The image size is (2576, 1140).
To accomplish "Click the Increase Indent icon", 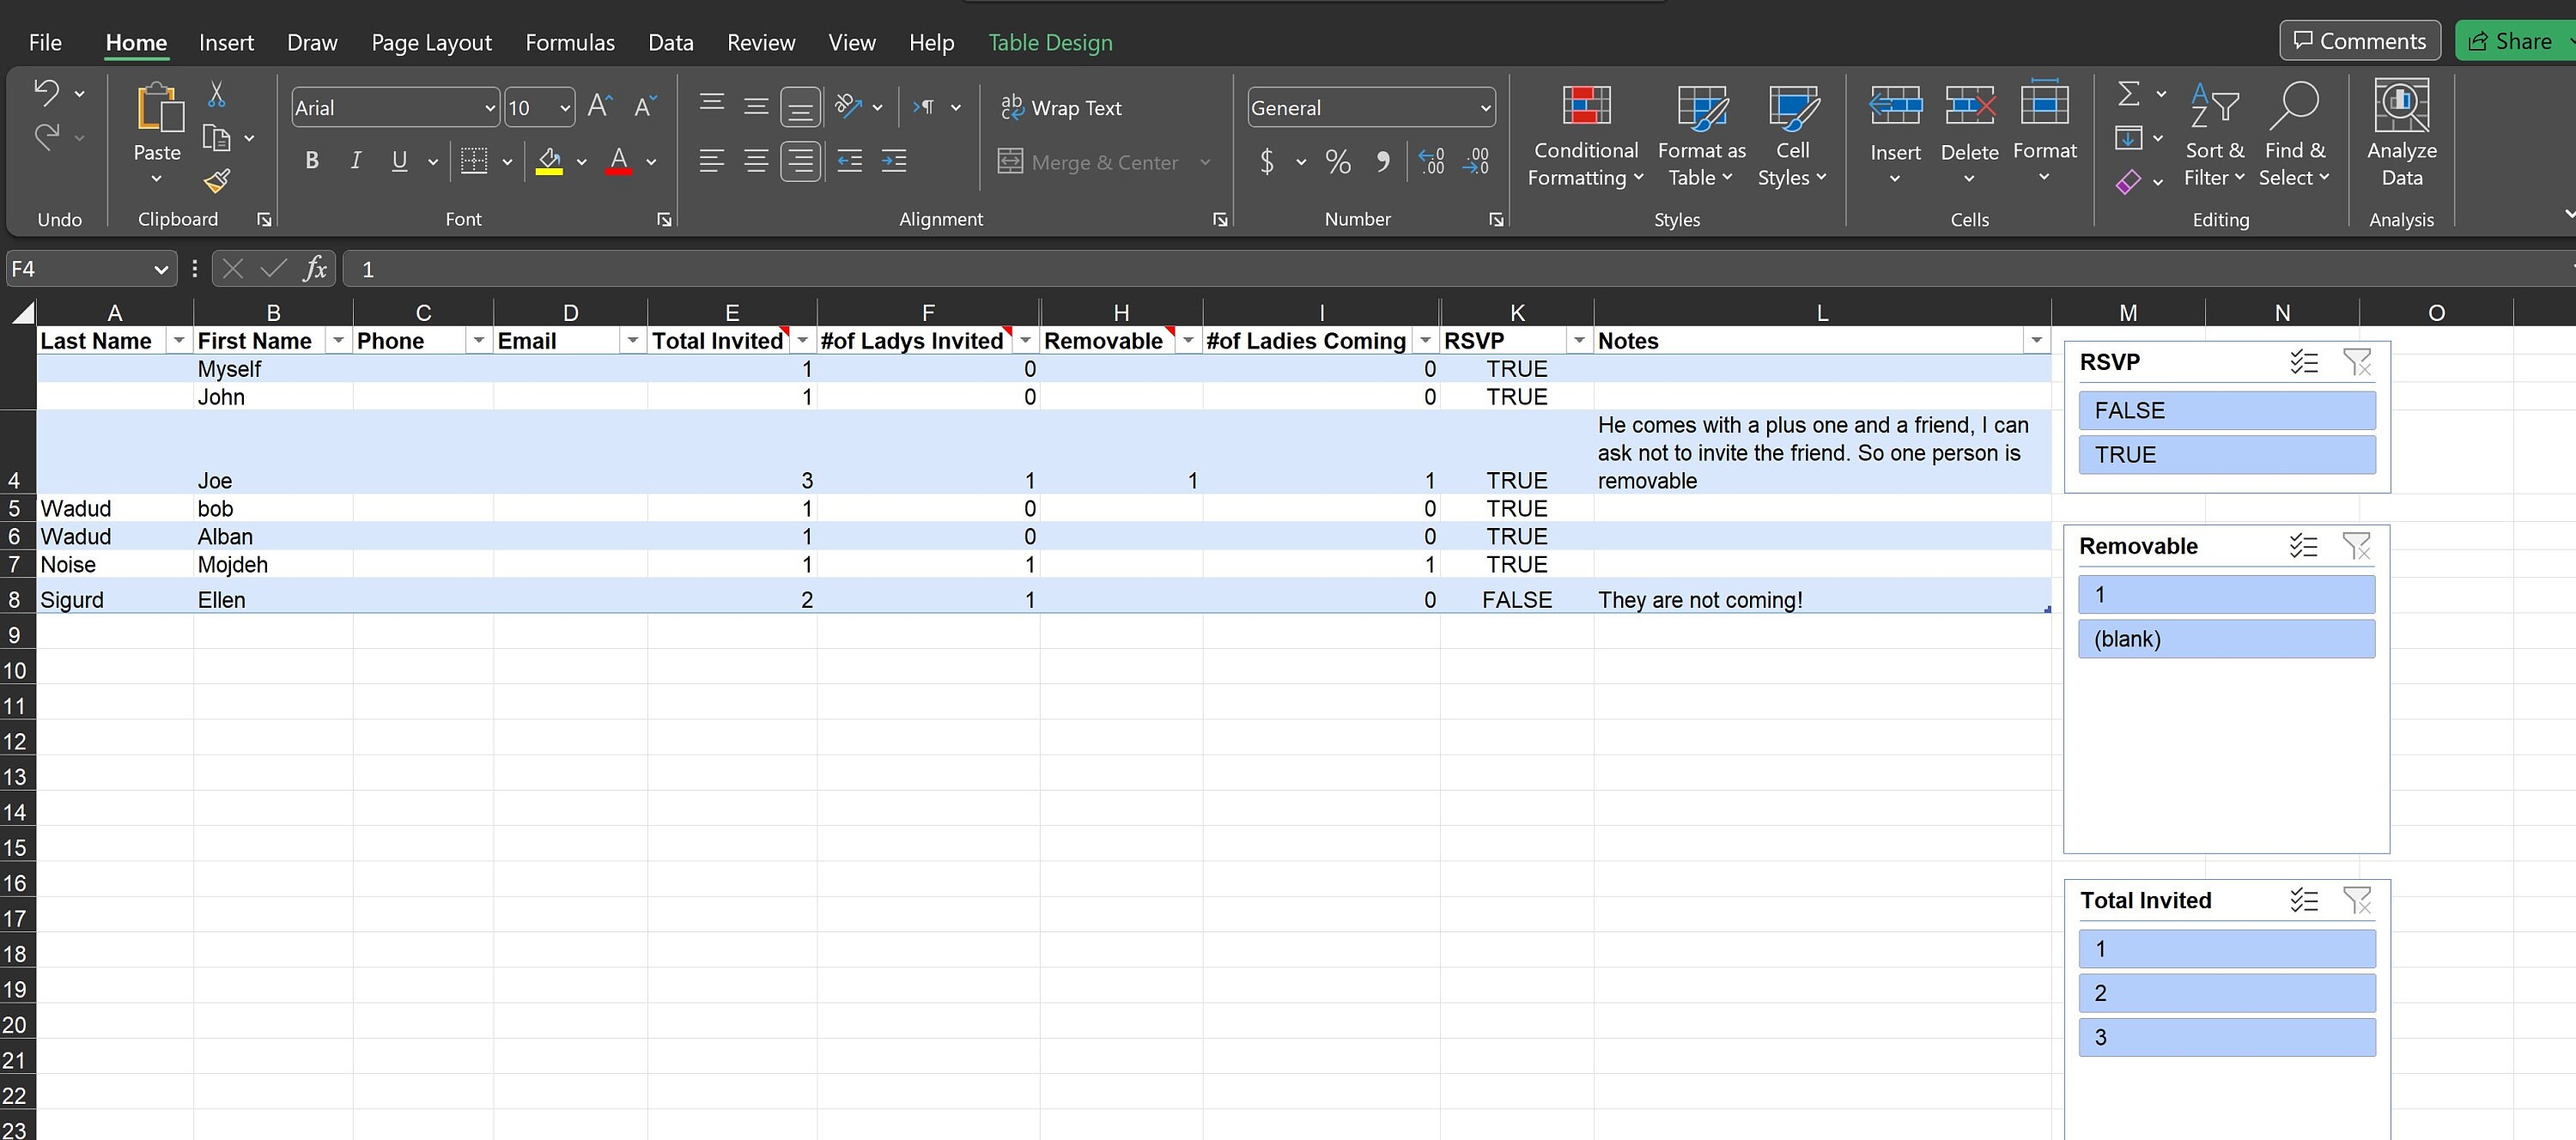I will pos(894,161).
